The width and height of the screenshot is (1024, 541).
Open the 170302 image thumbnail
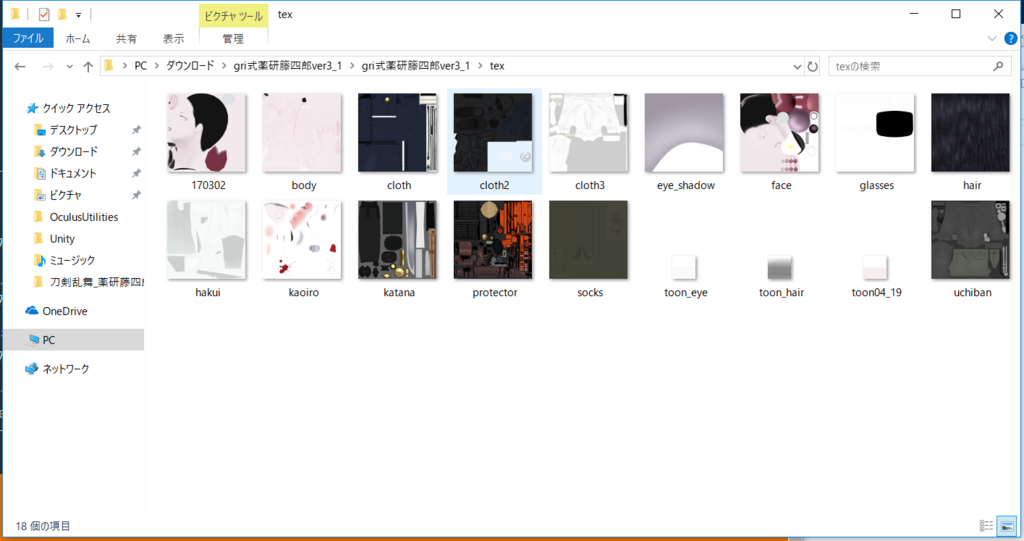206,133
